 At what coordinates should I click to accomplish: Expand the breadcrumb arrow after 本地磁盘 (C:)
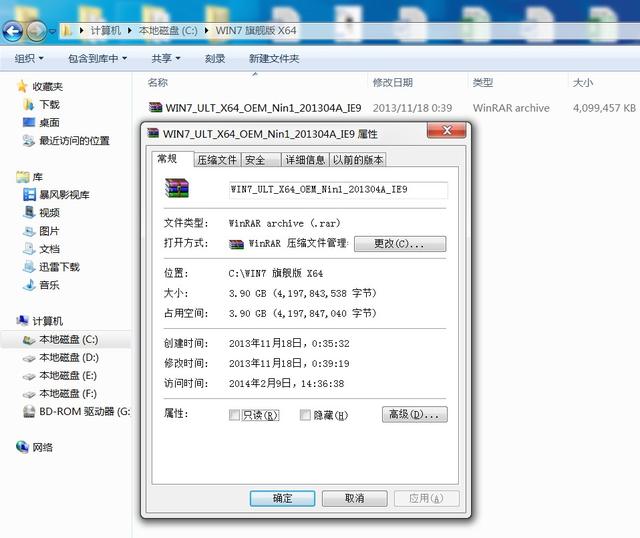207,31
